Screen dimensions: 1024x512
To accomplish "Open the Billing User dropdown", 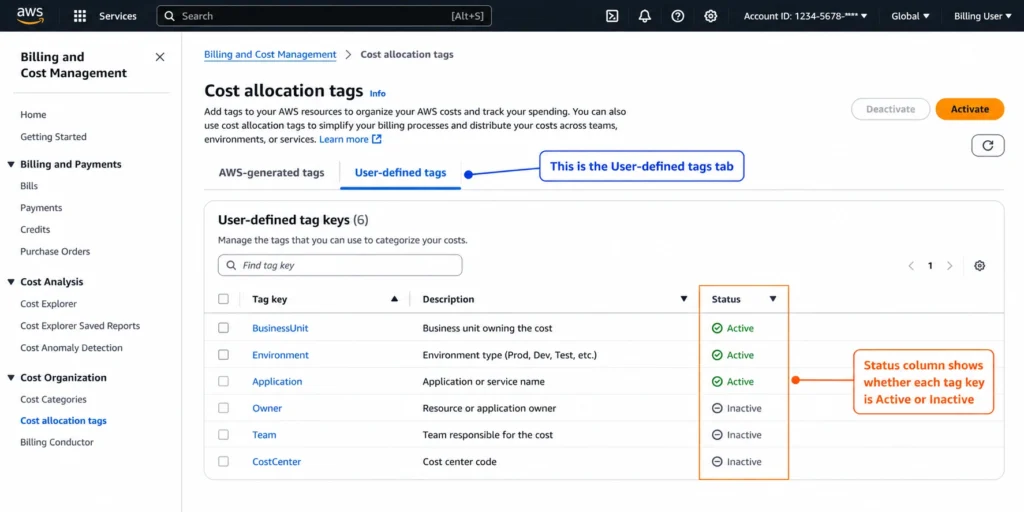I will click(982, 16).
